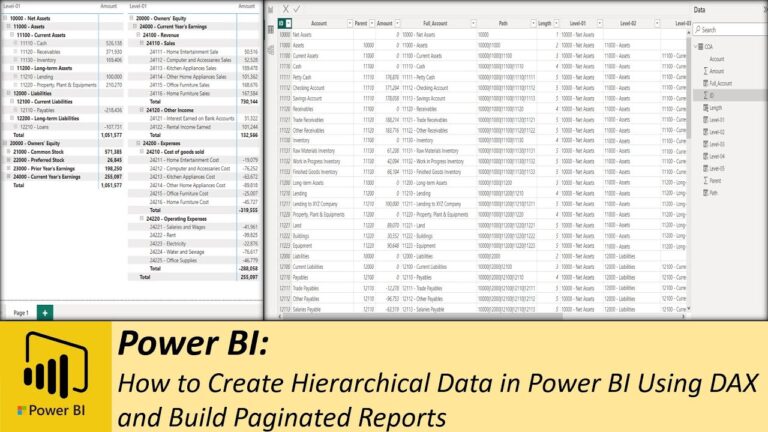Open the Account column filter dropdown
The width and height of the screenshot is (768, 432).
(x=350, y=23)
